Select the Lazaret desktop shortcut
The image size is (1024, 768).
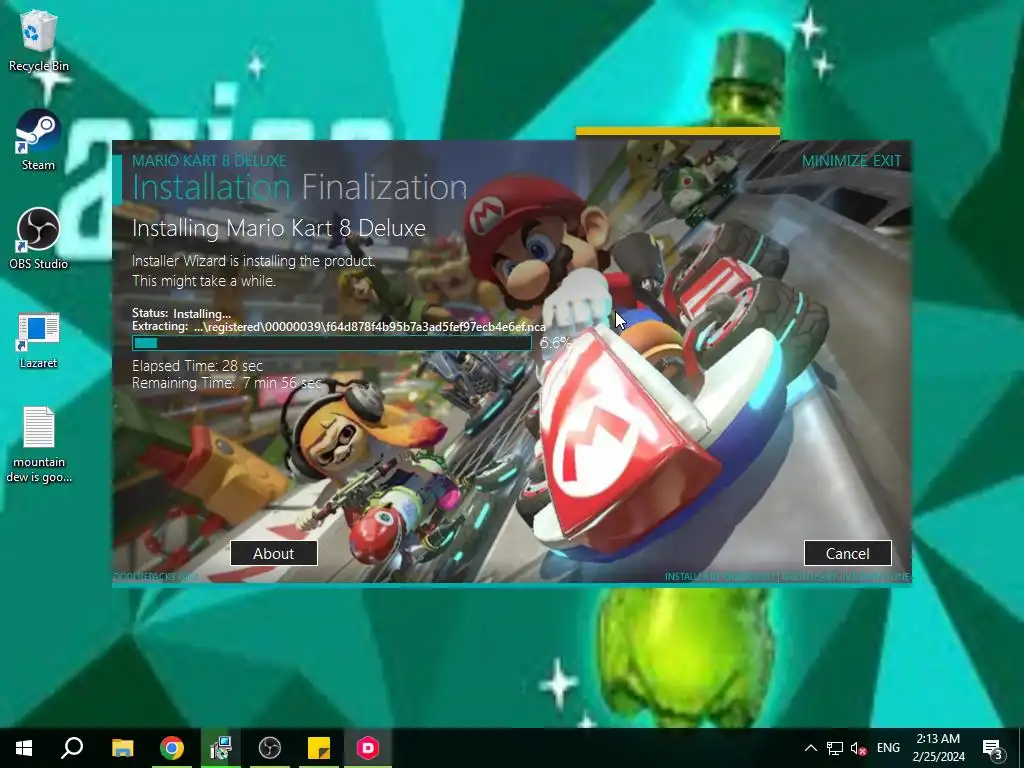coord(39,340)
